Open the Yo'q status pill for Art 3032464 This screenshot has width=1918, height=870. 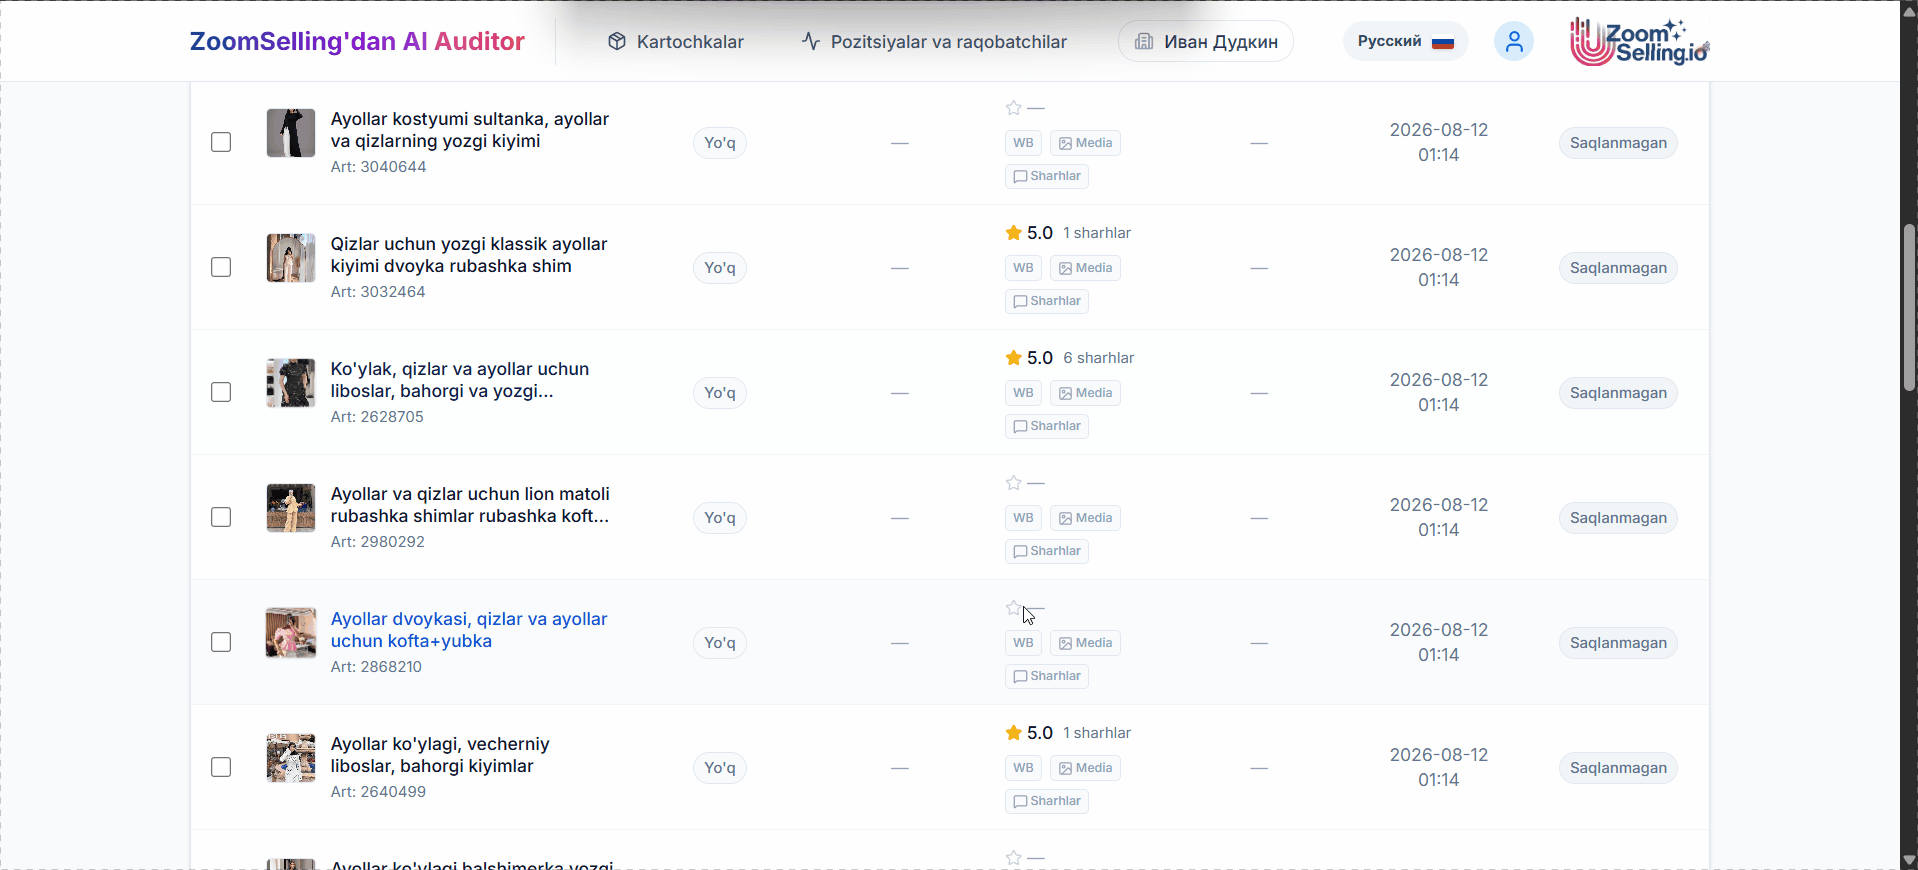(x=720, y=268)
